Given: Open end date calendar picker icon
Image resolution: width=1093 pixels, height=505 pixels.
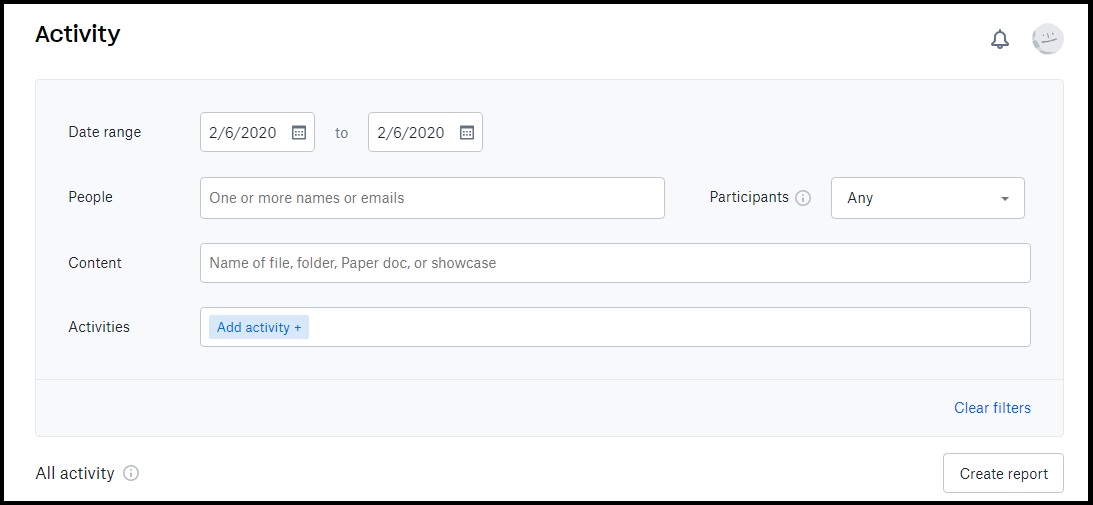Looking at the screenshot, I should click(467, 133).
